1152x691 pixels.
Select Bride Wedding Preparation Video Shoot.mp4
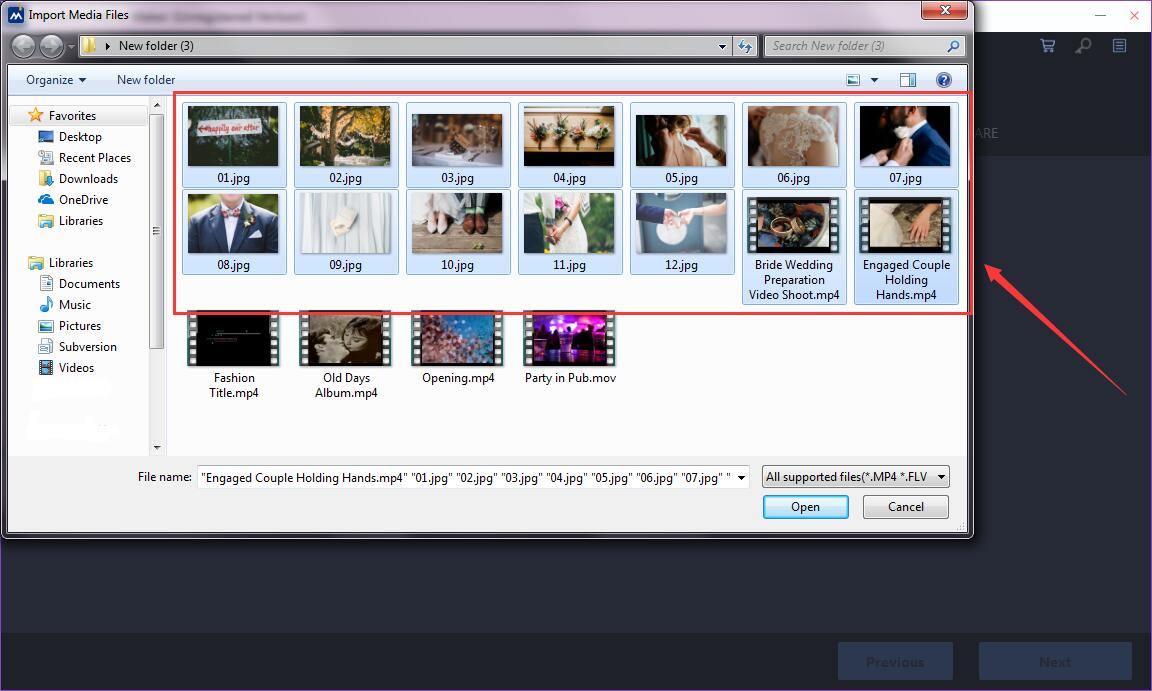[x=793, y=247]
